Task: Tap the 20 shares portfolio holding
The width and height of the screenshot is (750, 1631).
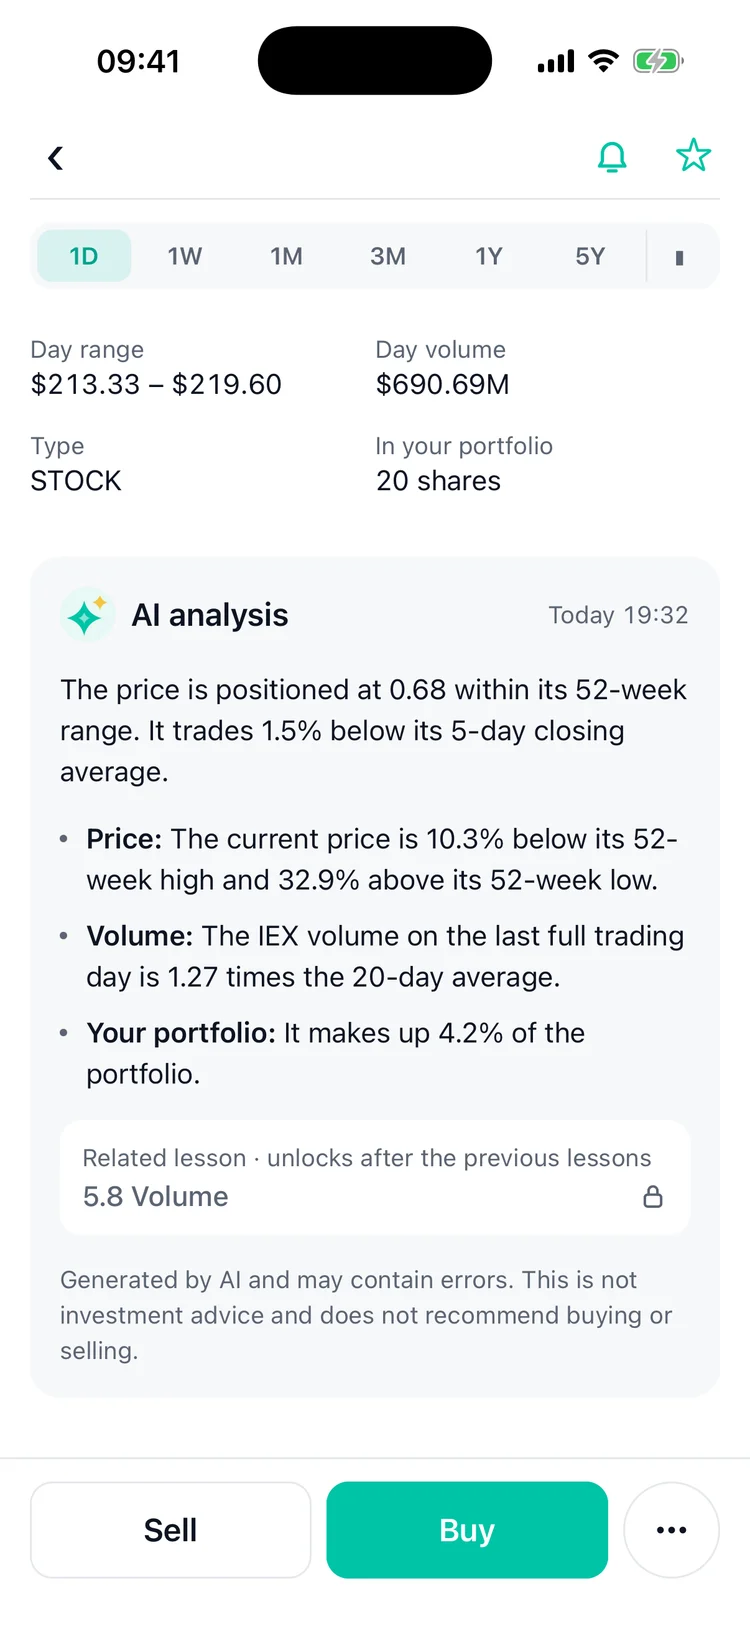Action: [x=439, y=481]
